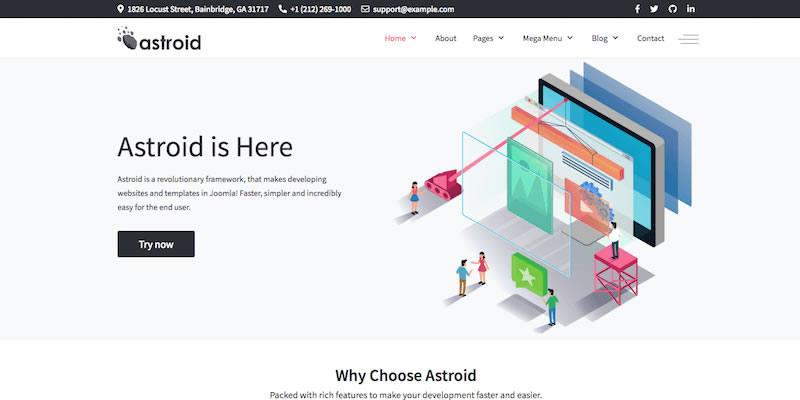Click the phone icon beside the number

coord(283,9)
